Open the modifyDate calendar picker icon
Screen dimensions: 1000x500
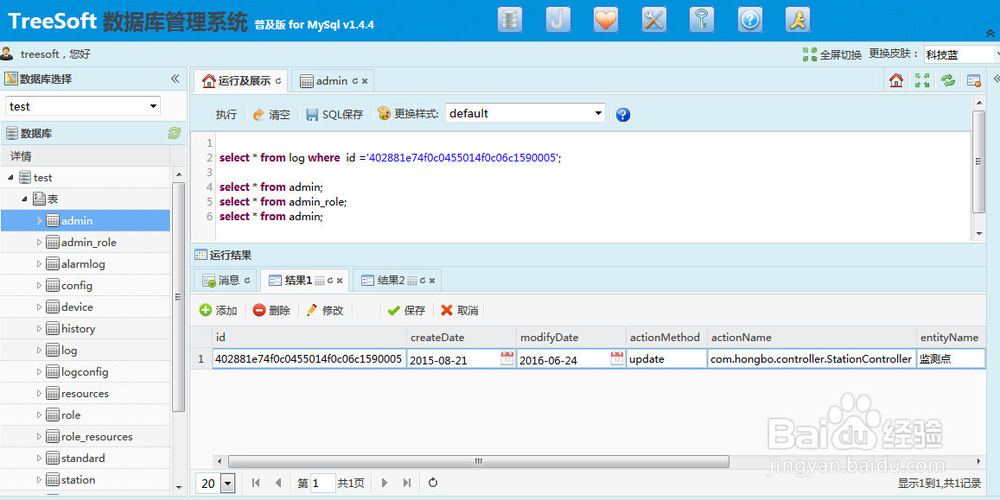617,358
